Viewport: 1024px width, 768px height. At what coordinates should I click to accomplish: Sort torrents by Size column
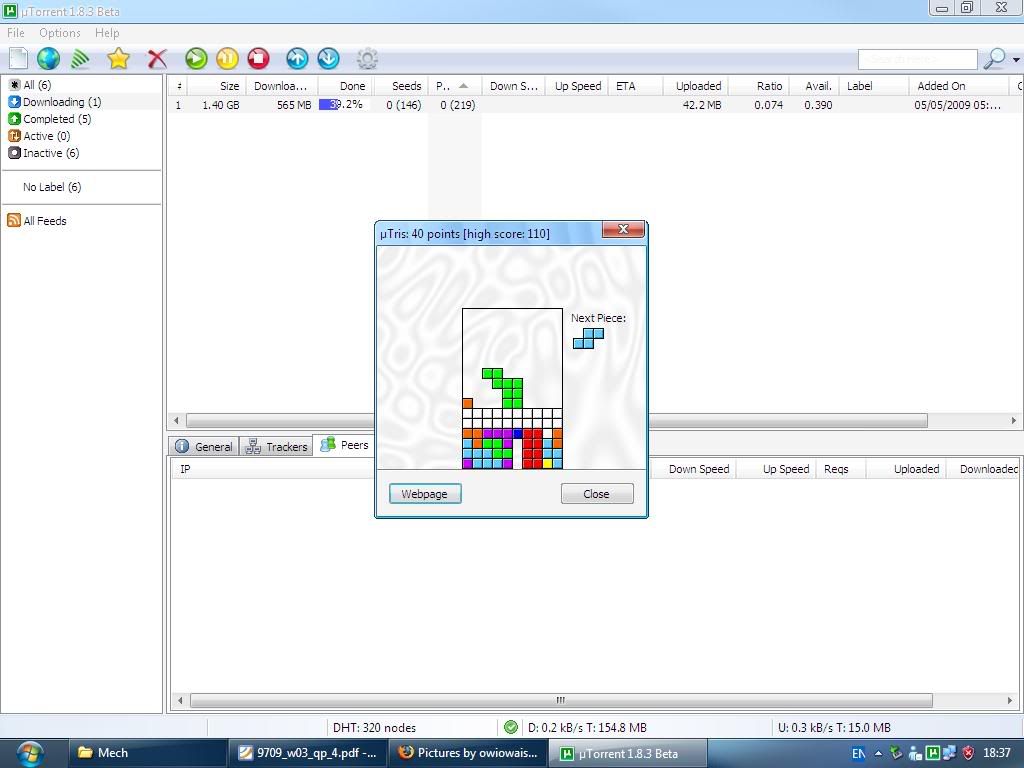(x=217, y=86)
